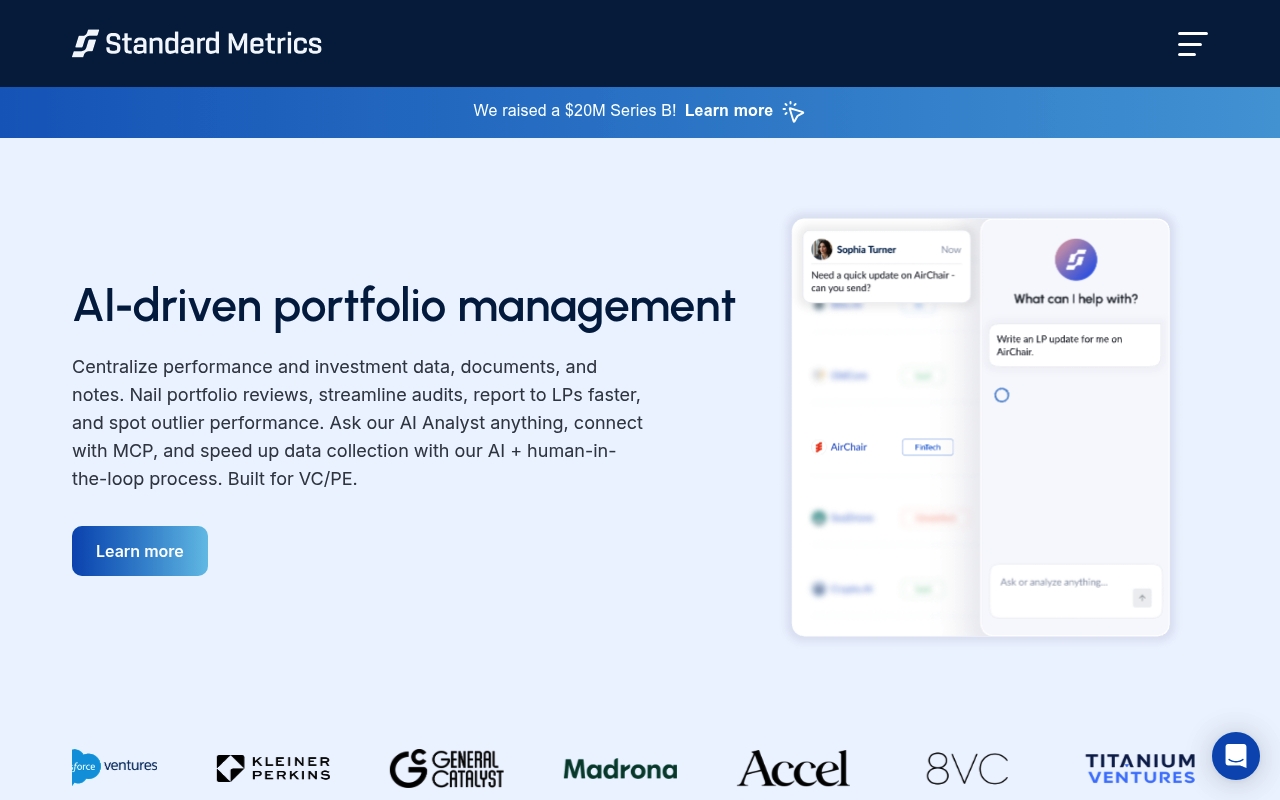The image size is (1280, 800).
Task: Click the "AI-driven portfolio management" headline
Action: pos(404,305)
